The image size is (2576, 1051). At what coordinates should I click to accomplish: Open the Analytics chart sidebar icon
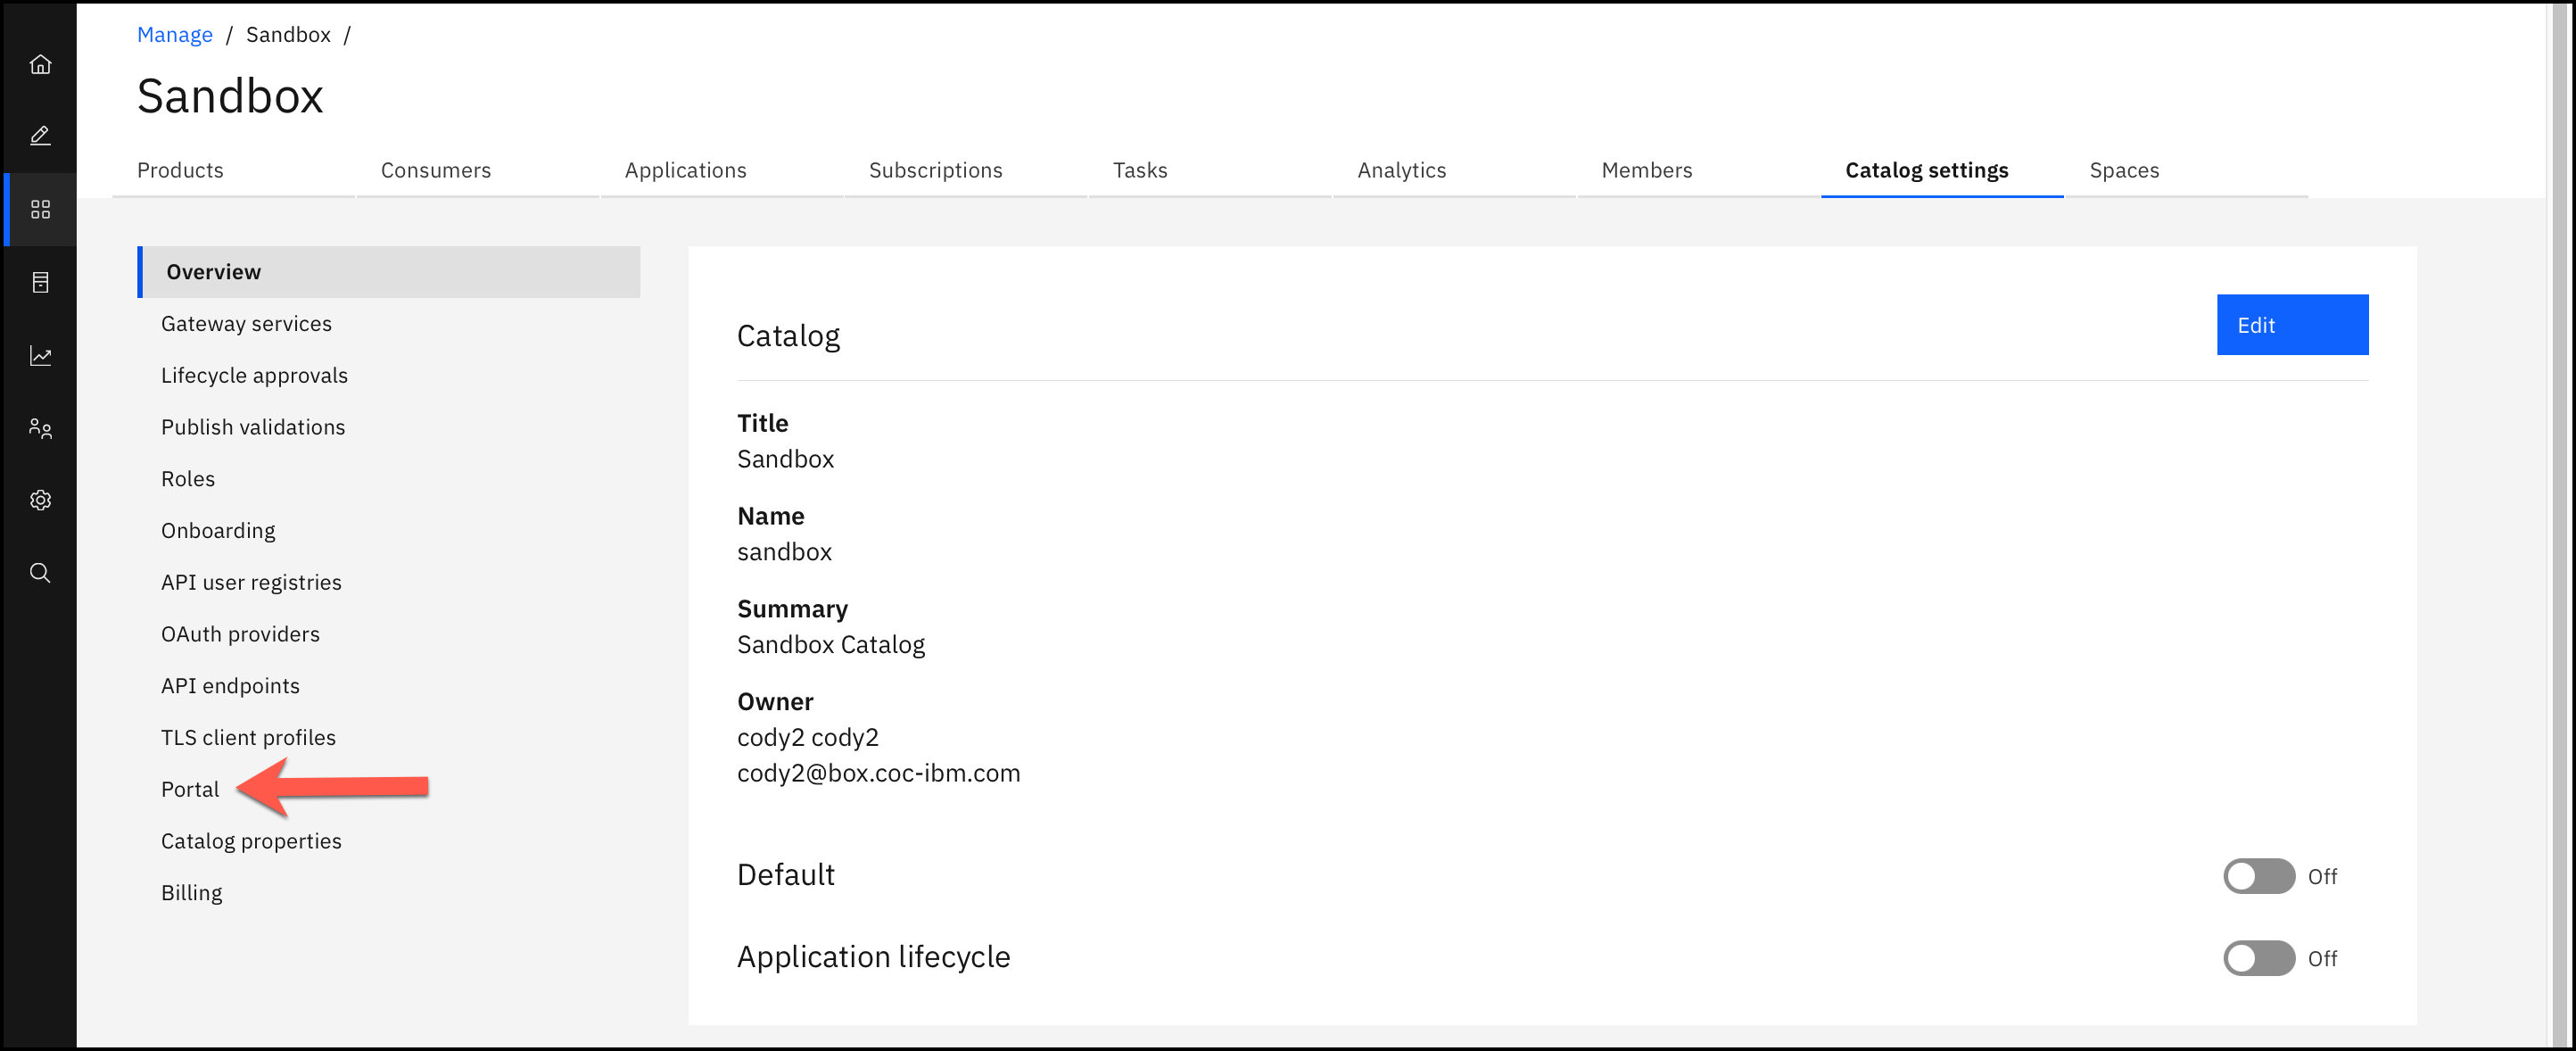pos(40,355)
